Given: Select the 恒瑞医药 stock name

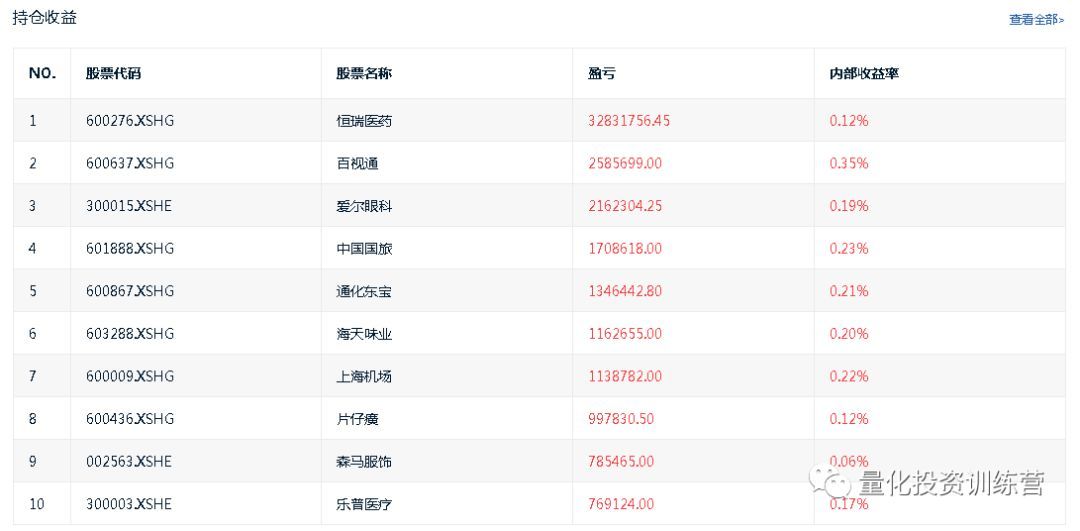Looking at the screenshot, I should pyautogui.click(x=364, y=121).
